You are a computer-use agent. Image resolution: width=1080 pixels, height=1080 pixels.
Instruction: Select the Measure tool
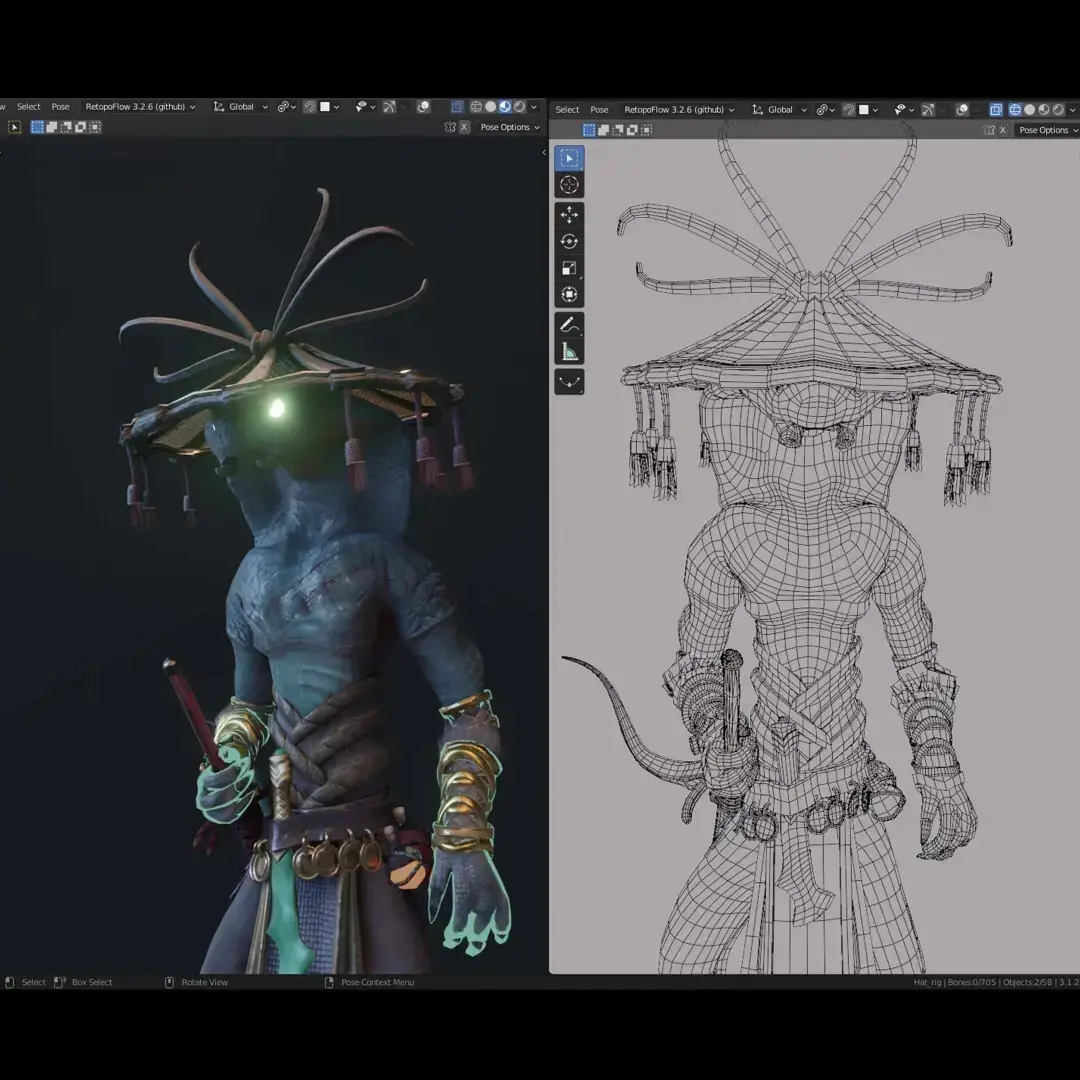569,351
